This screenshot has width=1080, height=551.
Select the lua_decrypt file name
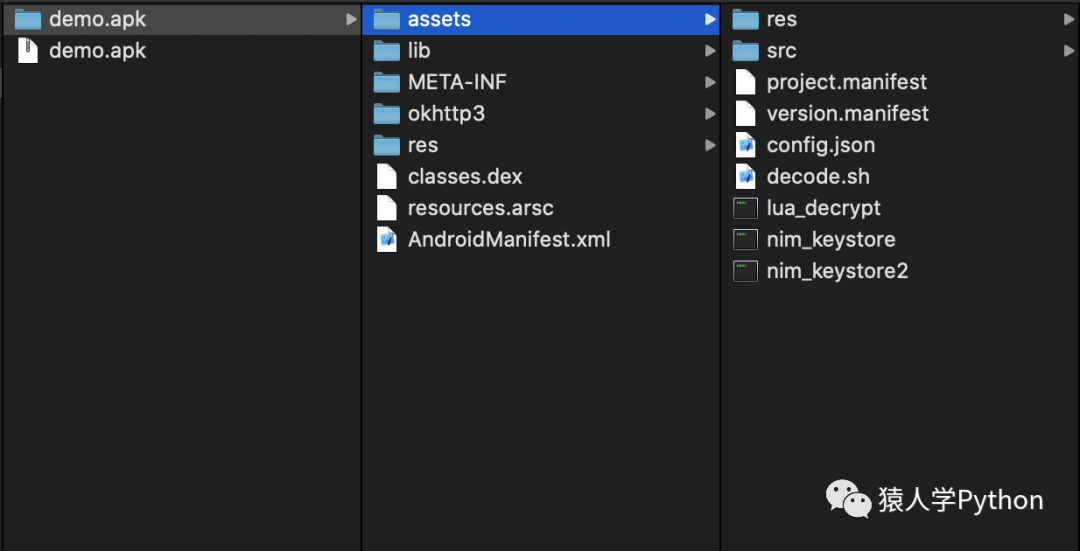824,208
